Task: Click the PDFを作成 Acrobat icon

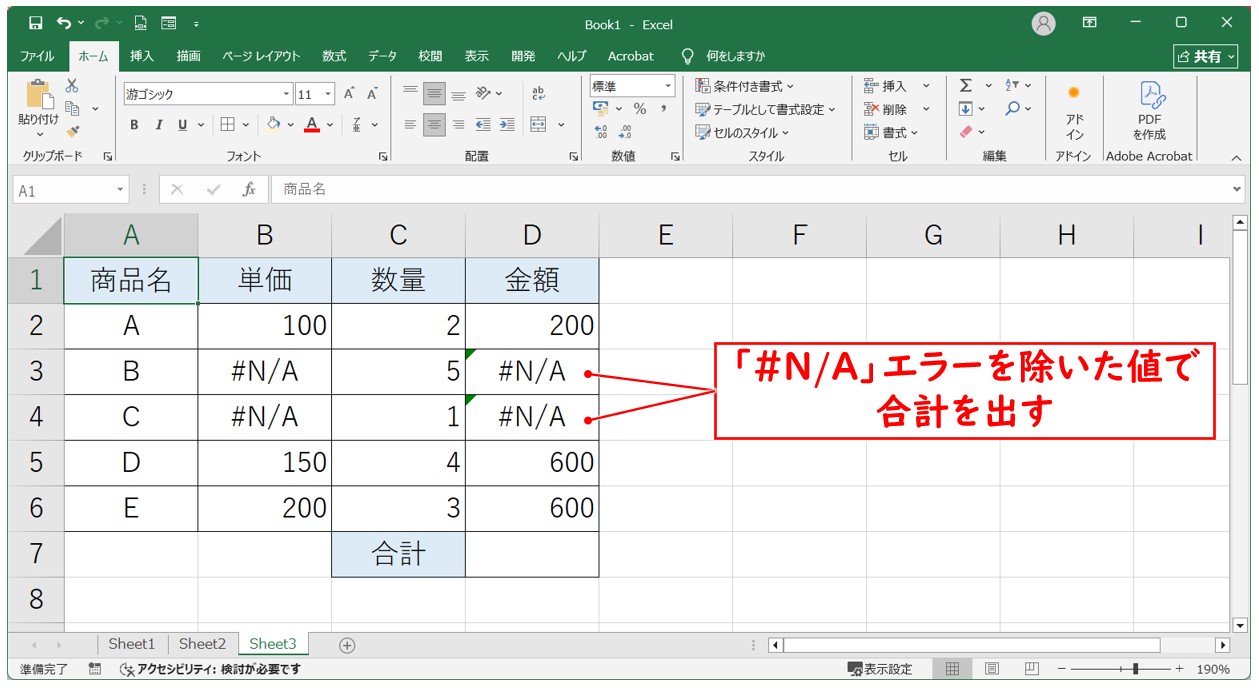Action: click(x=1149, y=110)
